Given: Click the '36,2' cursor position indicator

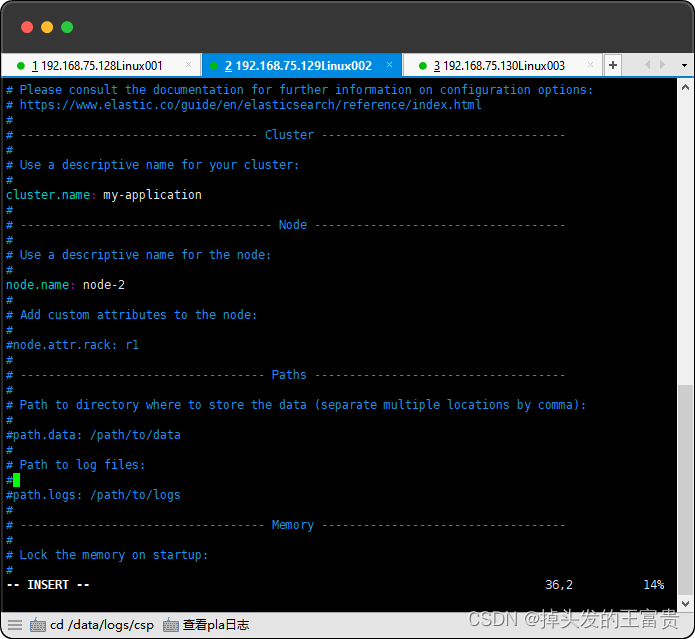Looking at the screenshot, I should click(559, 585).
